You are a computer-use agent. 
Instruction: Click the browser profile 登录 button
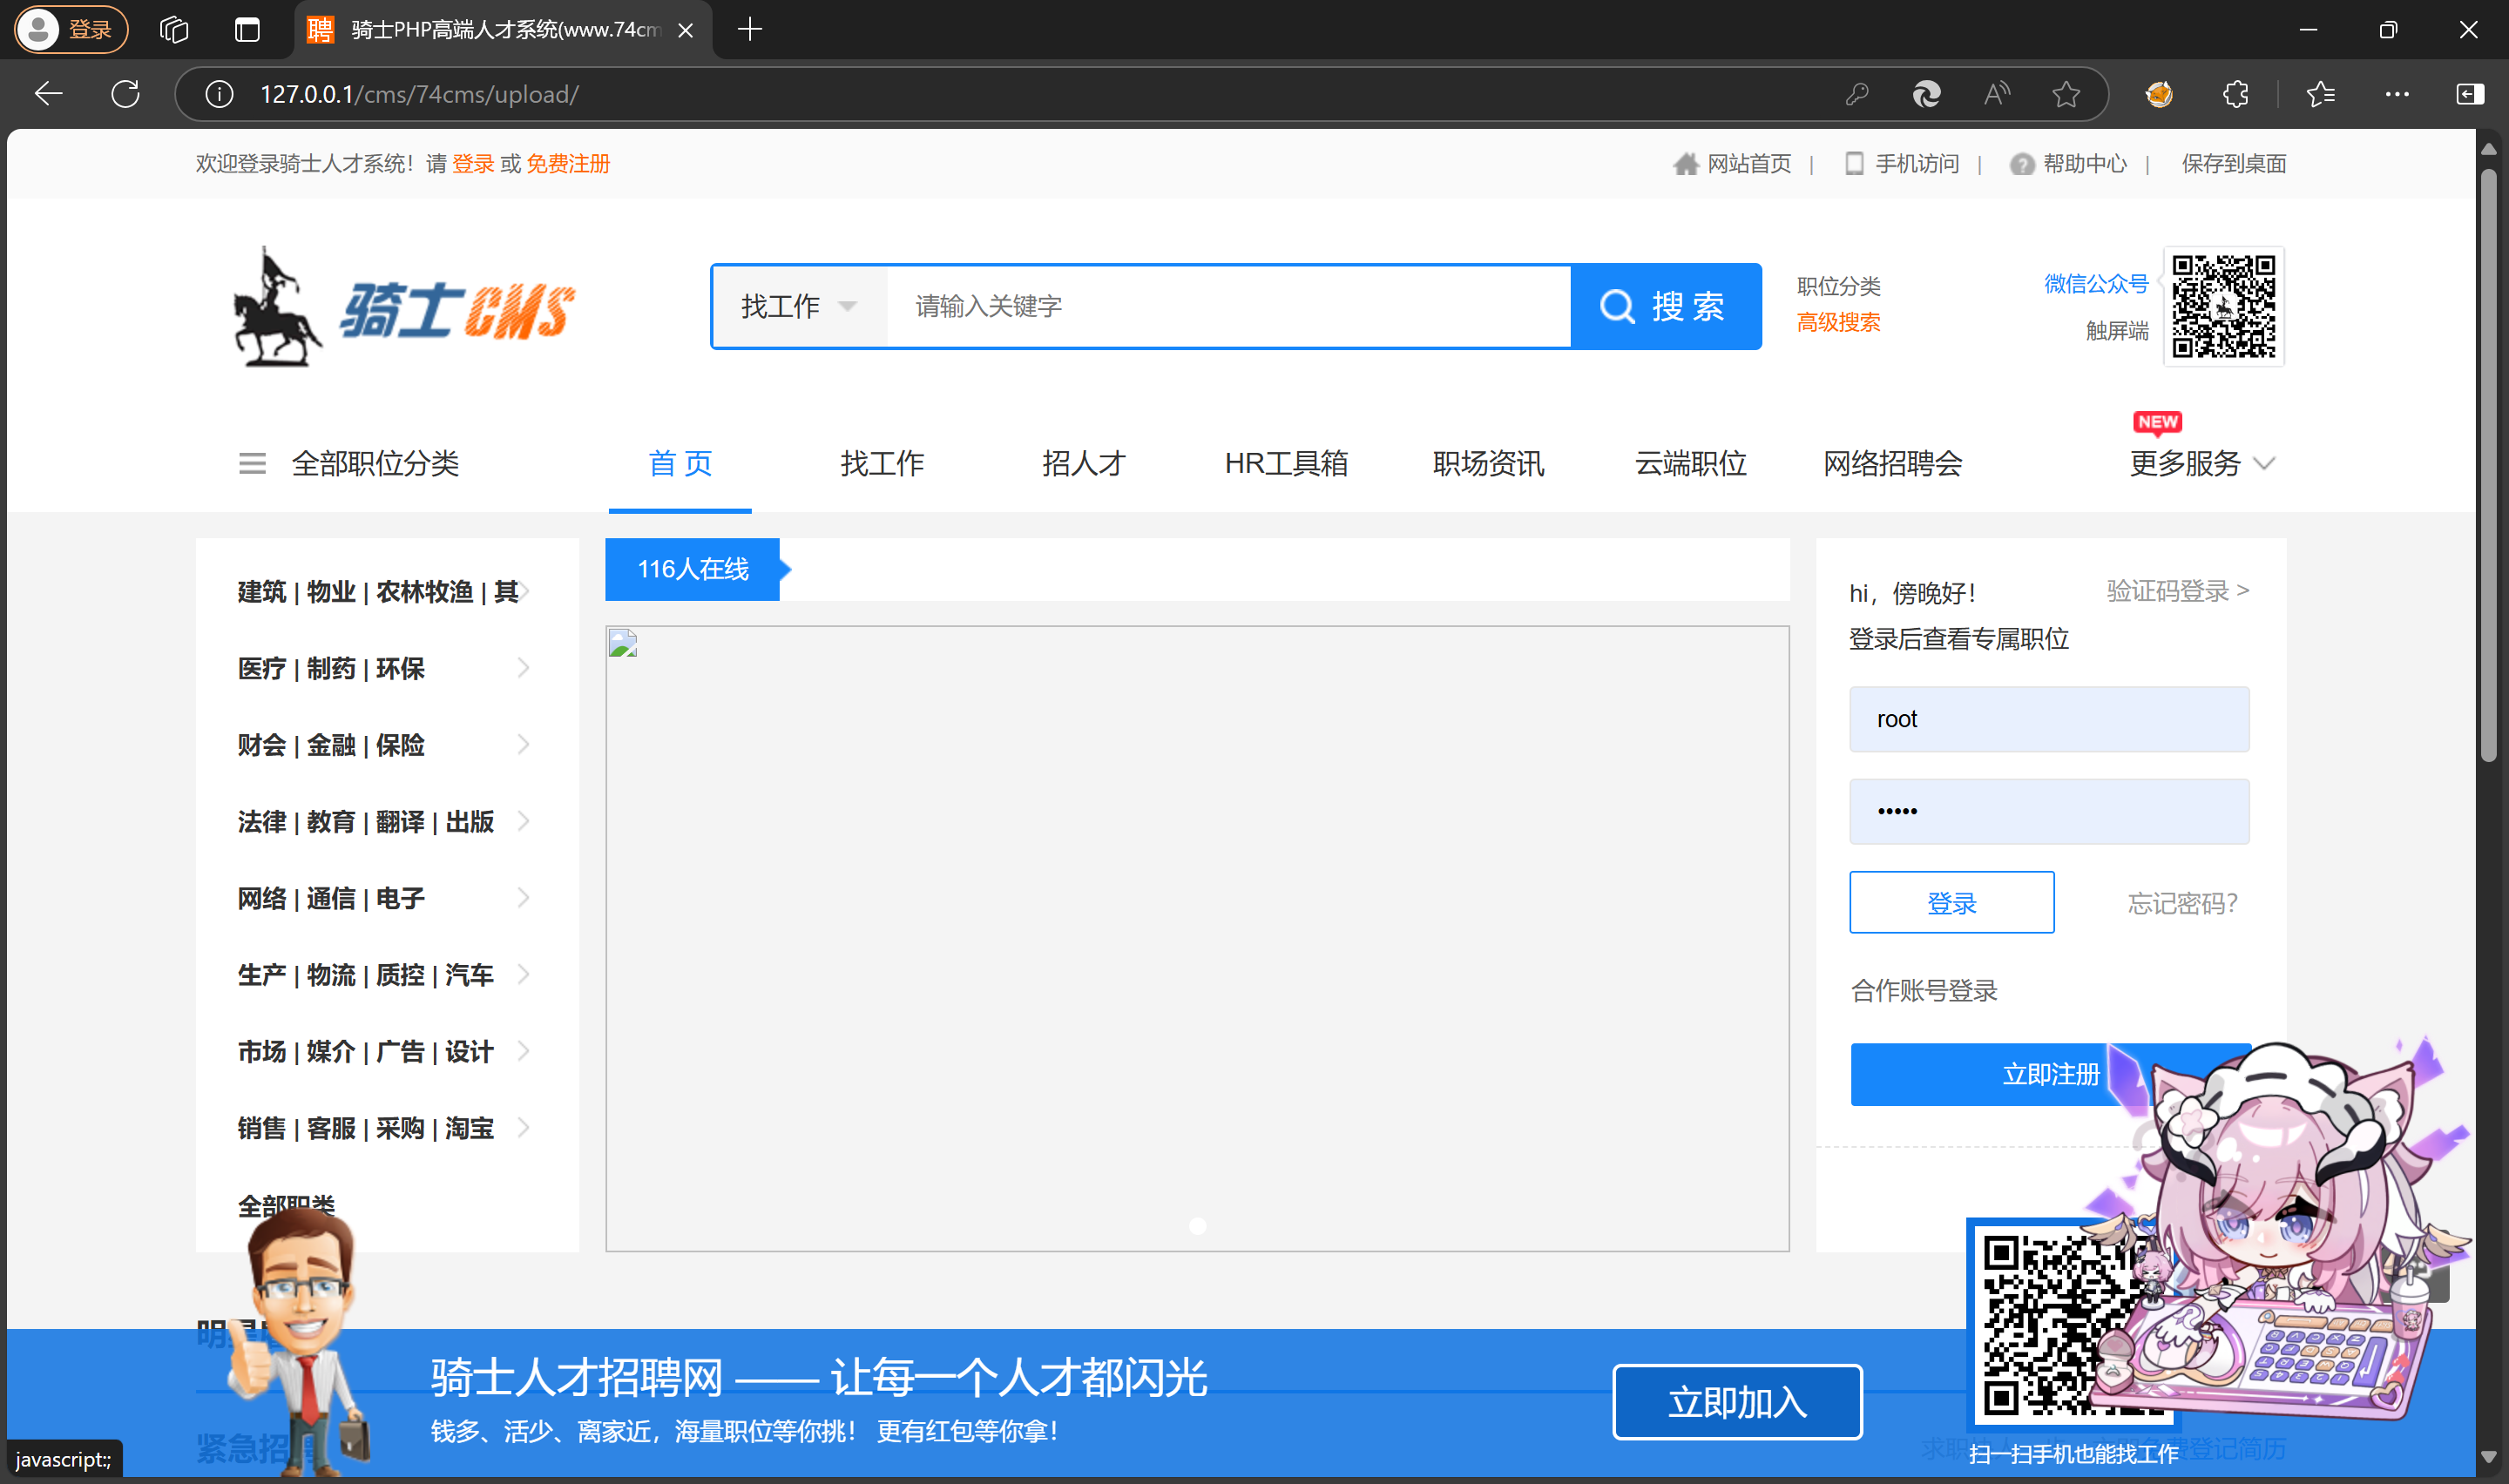tap(71, 29)
